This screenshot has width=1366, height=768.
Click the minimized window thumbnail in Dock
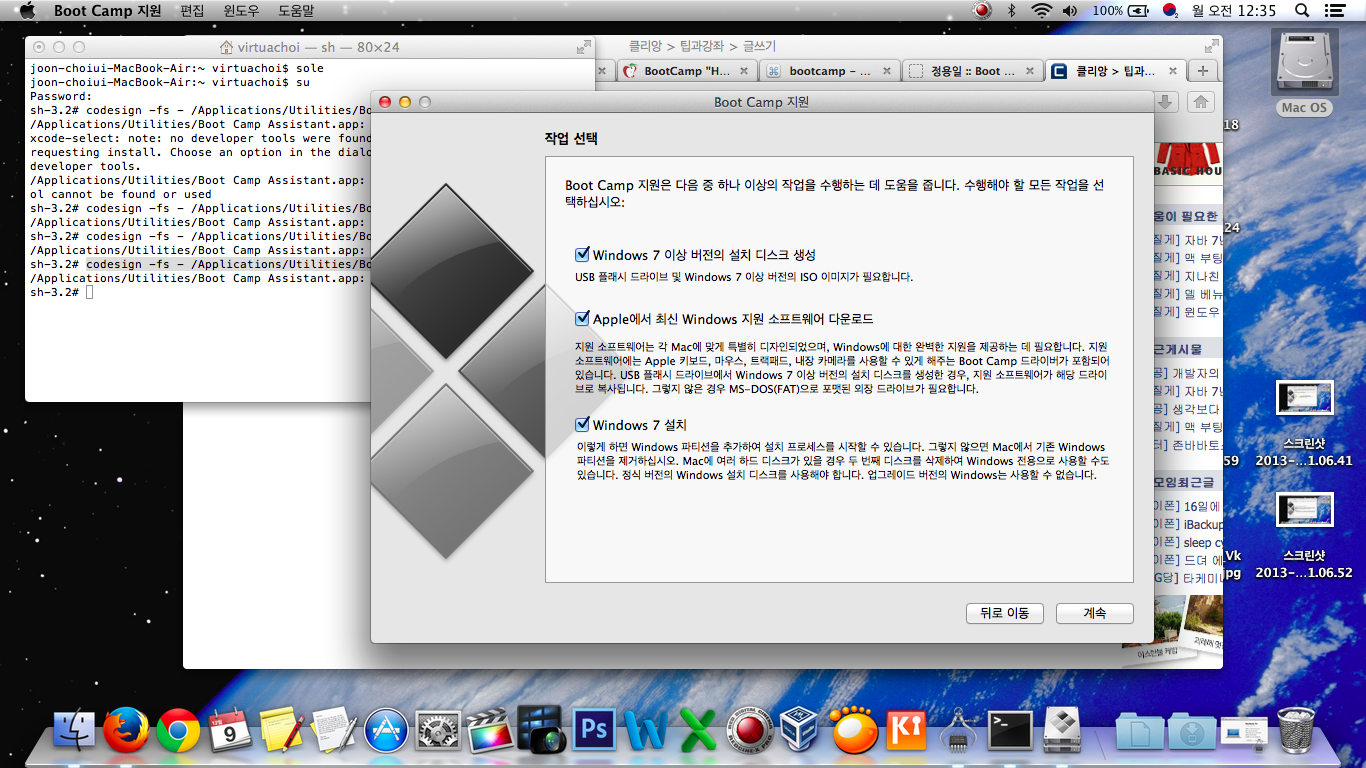1243,732
